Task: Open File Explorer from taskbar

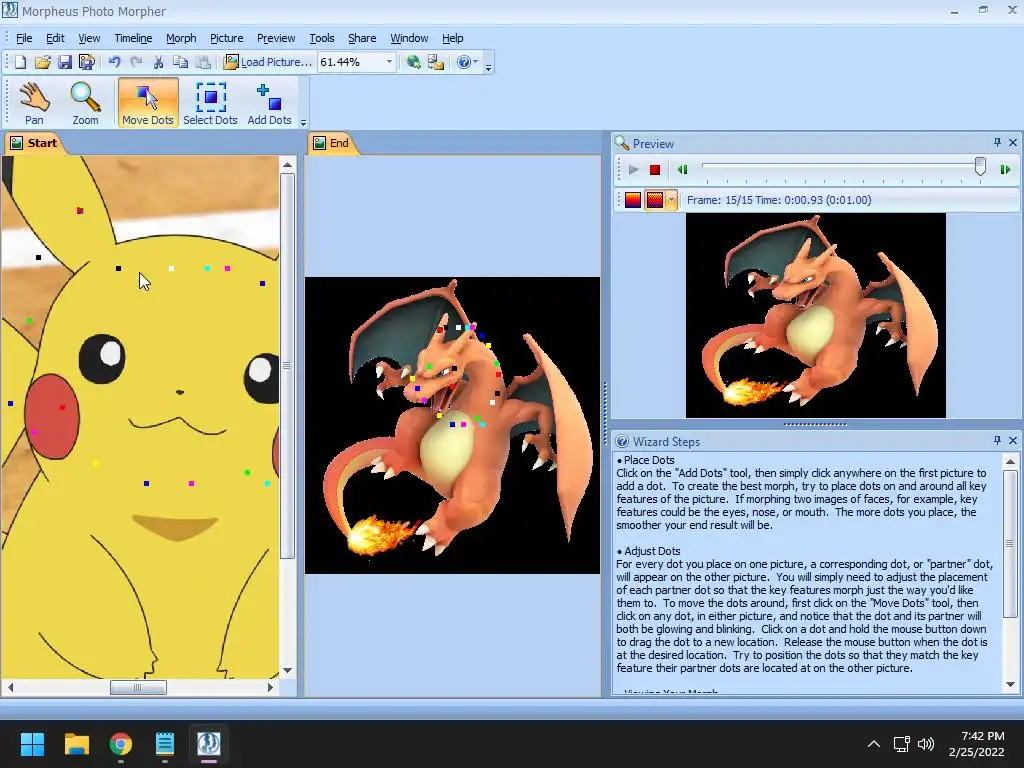Action: click(76, 744)
